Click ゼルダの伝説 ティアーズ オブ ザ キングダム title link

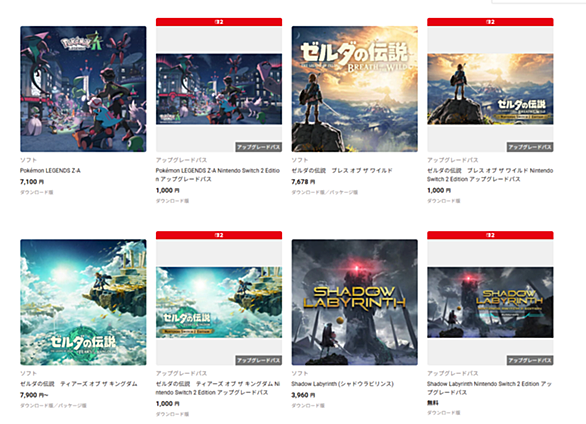[79, 384]
